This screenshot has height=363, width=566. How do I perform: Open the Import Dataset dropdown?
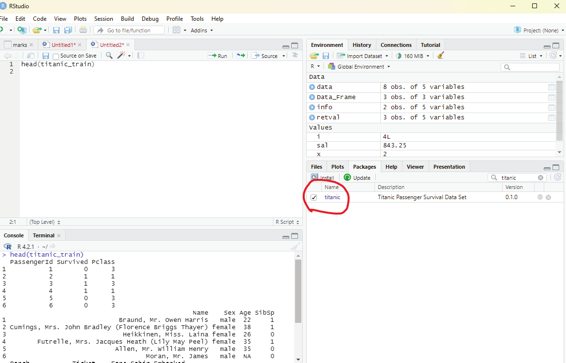click(362, 56)
